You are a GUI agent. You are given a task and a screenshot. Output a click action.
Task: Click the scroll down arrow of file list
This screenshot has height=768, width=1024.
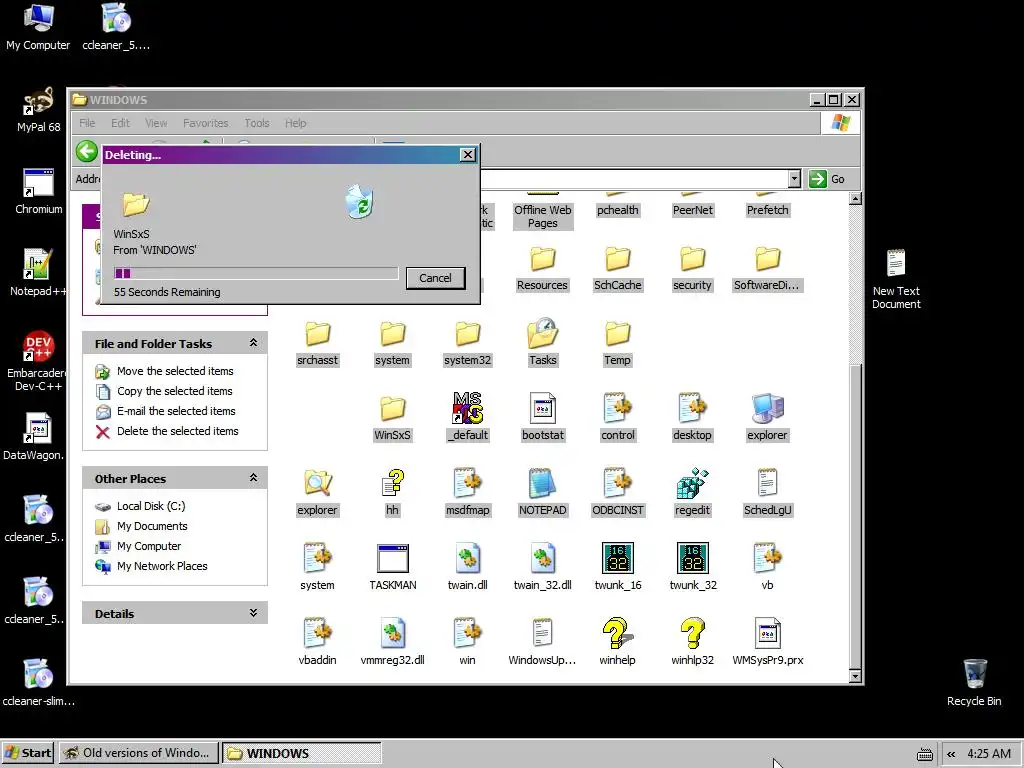(x=855, y=677)
